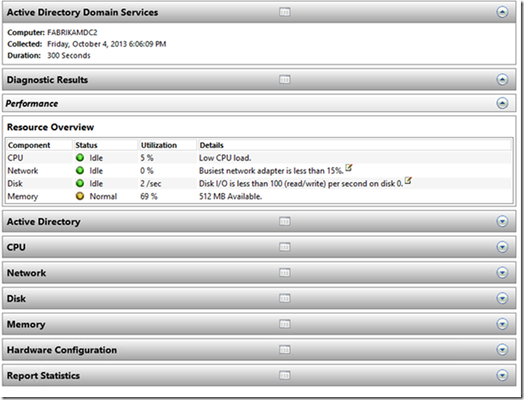Viewport: 524px width, 400px height.
Task: Expand the Hardware Configuration section
Action: [502, 350]
